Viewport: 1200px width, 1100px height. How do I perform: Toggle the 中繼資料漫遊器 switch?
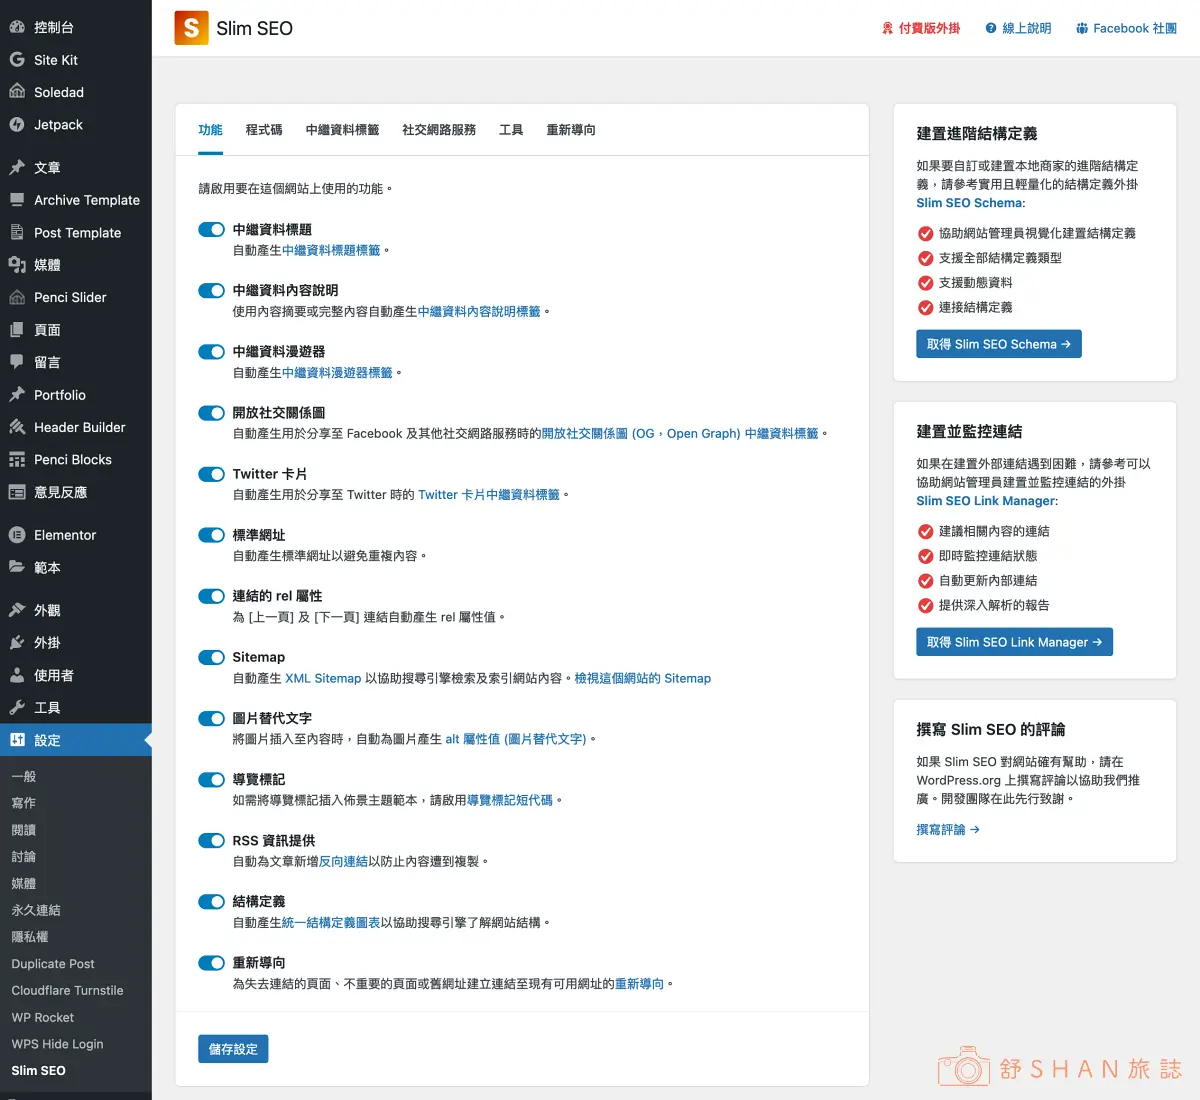tap(211, 351)
